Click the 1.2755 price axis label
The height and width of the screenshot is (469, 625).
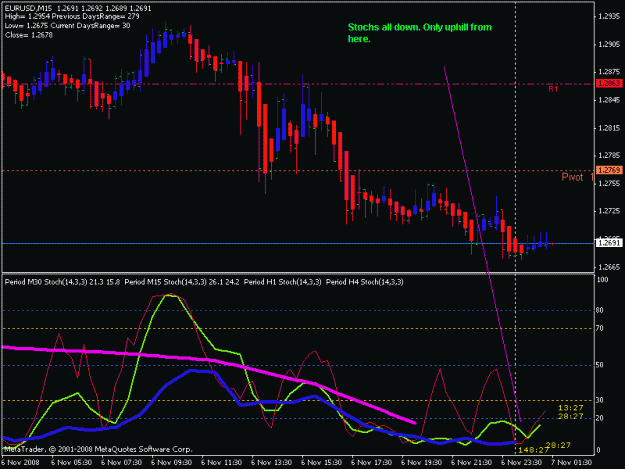pyautogui.click(x=609, y=183)
